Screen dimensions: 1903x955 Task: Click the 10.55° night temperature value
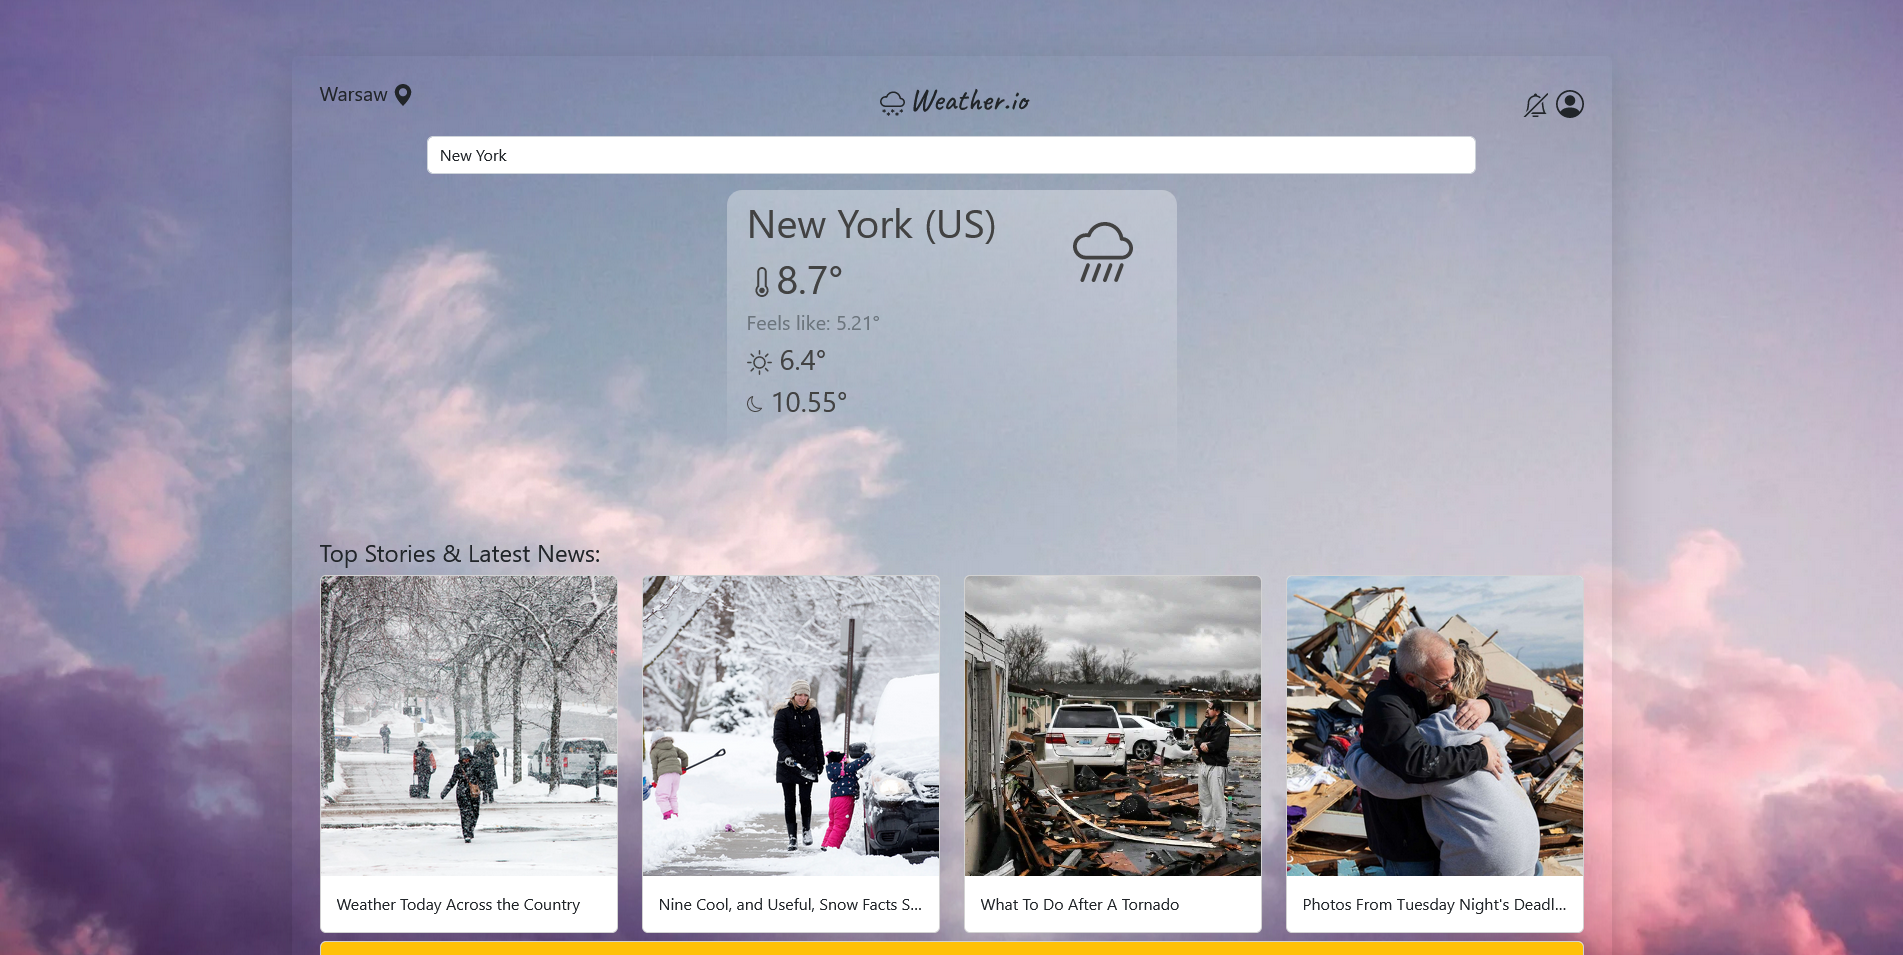point(809,403)
